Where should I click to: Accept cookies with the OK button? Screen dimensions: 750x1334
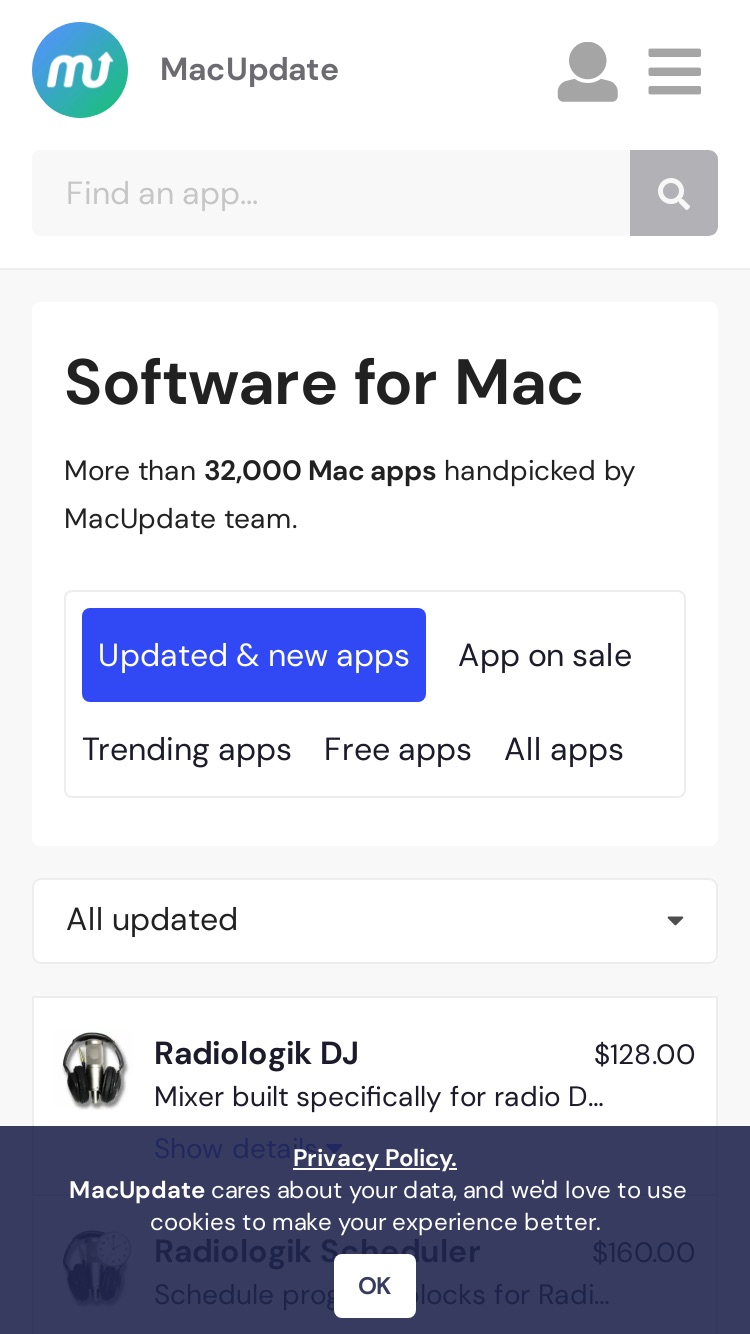tap(375, 1286)
